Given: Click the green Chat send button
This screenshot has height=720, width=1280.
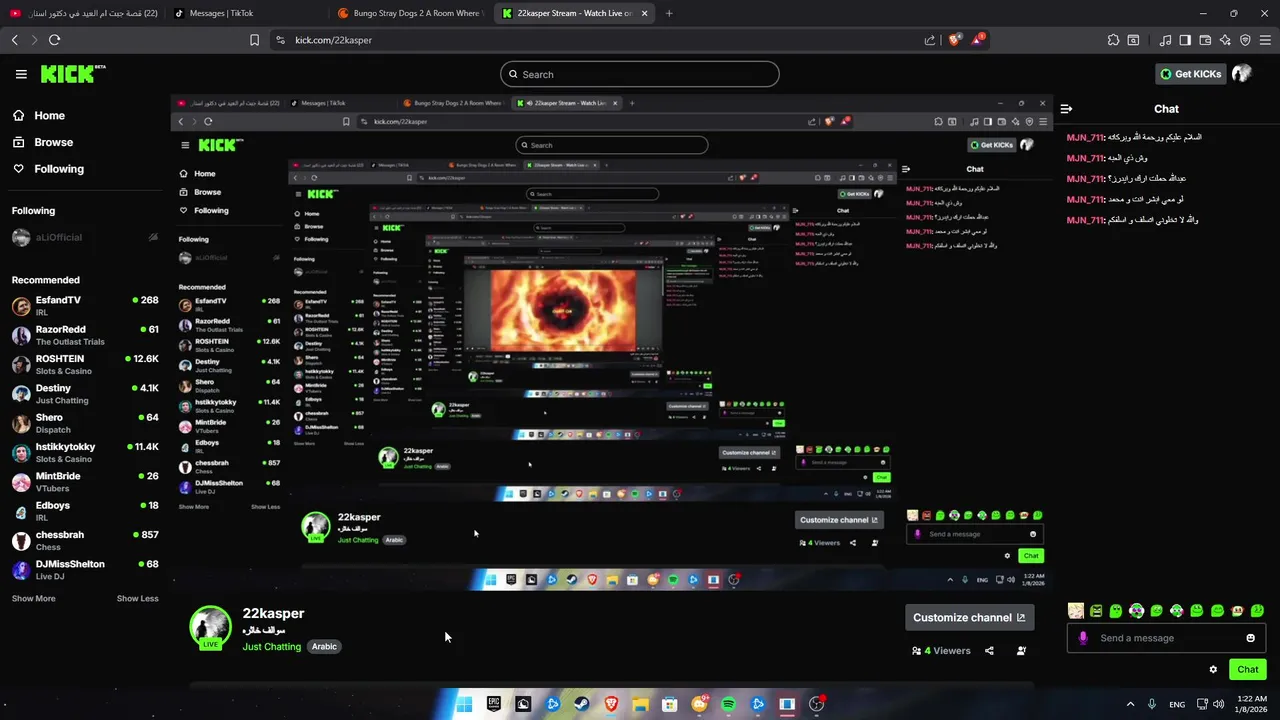Looking at the screenshot, I should [1248, 670].
